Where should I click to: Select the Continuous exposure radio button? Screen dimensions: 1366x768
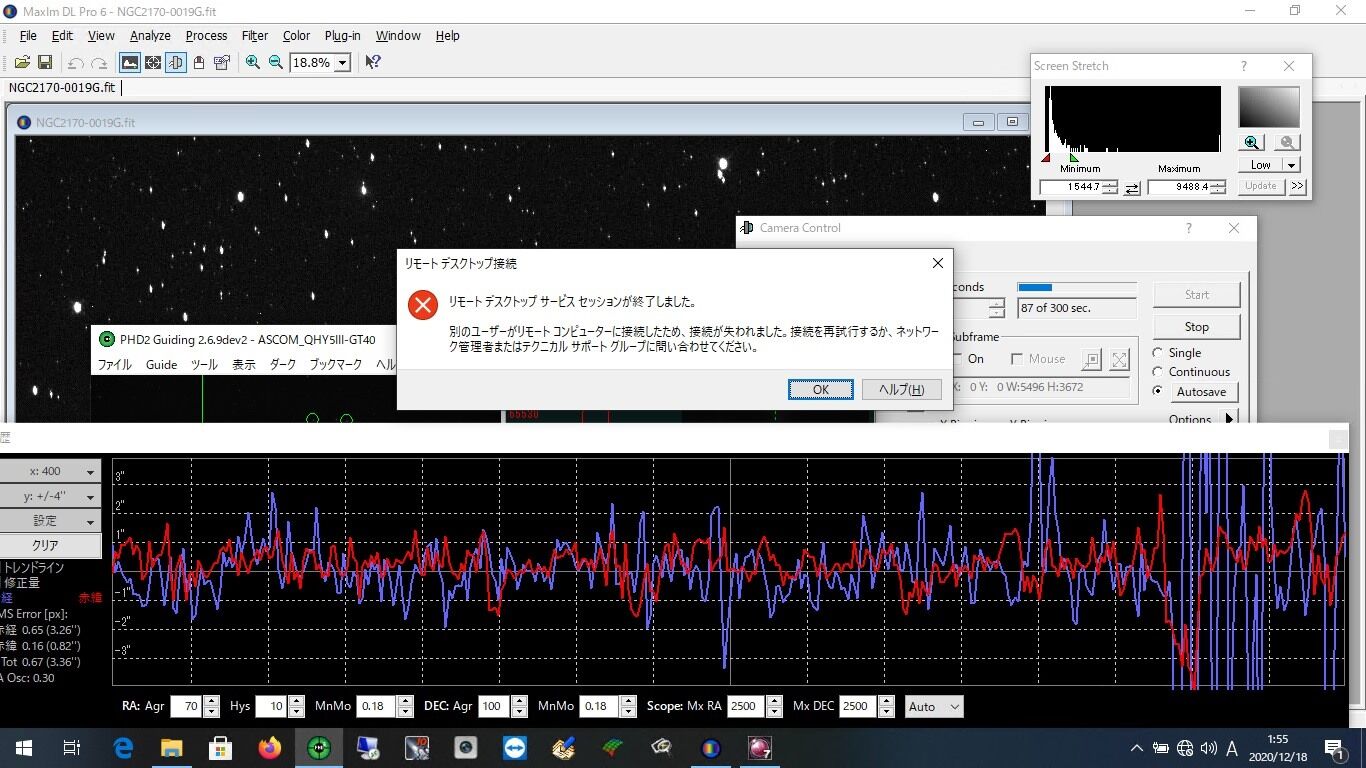tap(1158, 372)
